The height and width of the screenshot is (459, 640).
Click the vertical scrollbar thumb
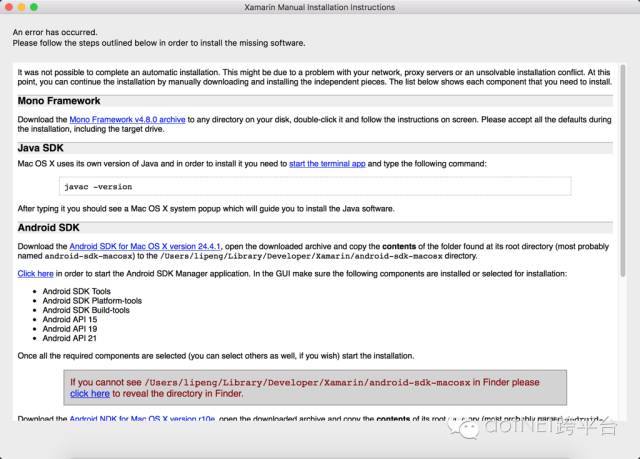(x=623, y=171)
